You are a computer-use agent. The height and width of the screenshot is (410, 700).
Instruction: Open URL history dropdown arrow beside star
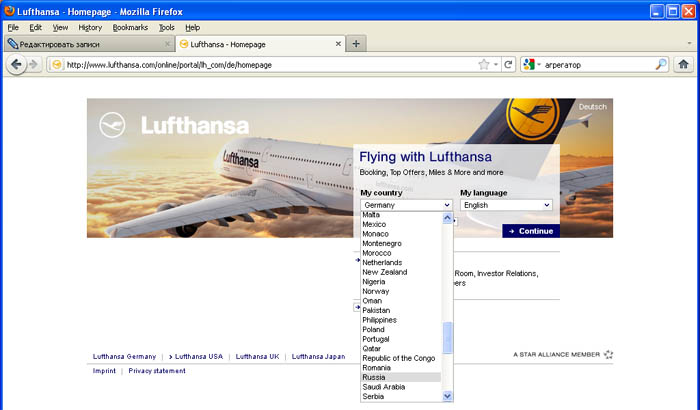pyautogui.click(x=496, y=65)
